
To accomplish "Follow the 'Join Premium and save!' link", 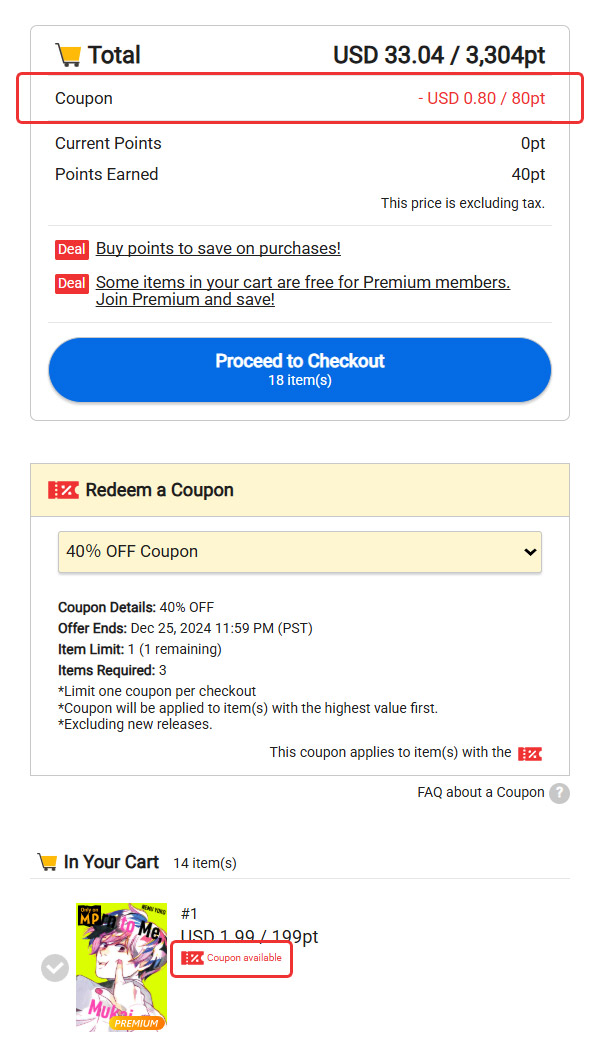I will (x=184, y=298).
